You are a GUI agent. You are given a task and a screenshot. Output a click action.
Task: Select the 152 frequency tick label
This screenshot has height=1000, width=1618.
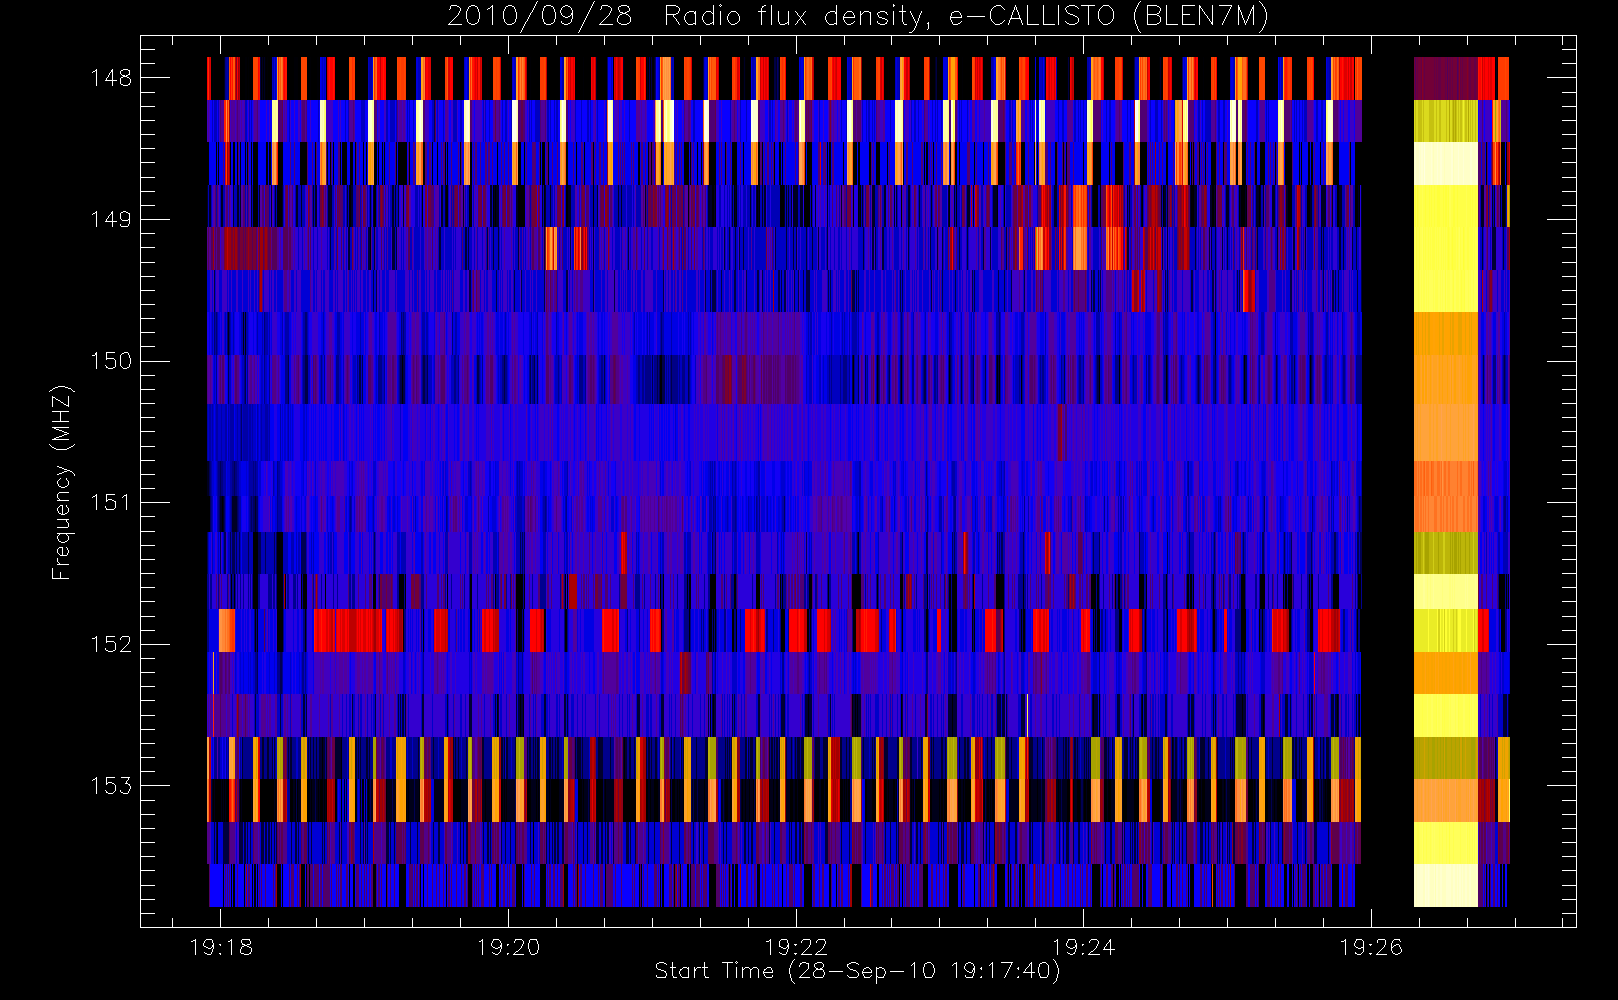(x=110, y=644)
